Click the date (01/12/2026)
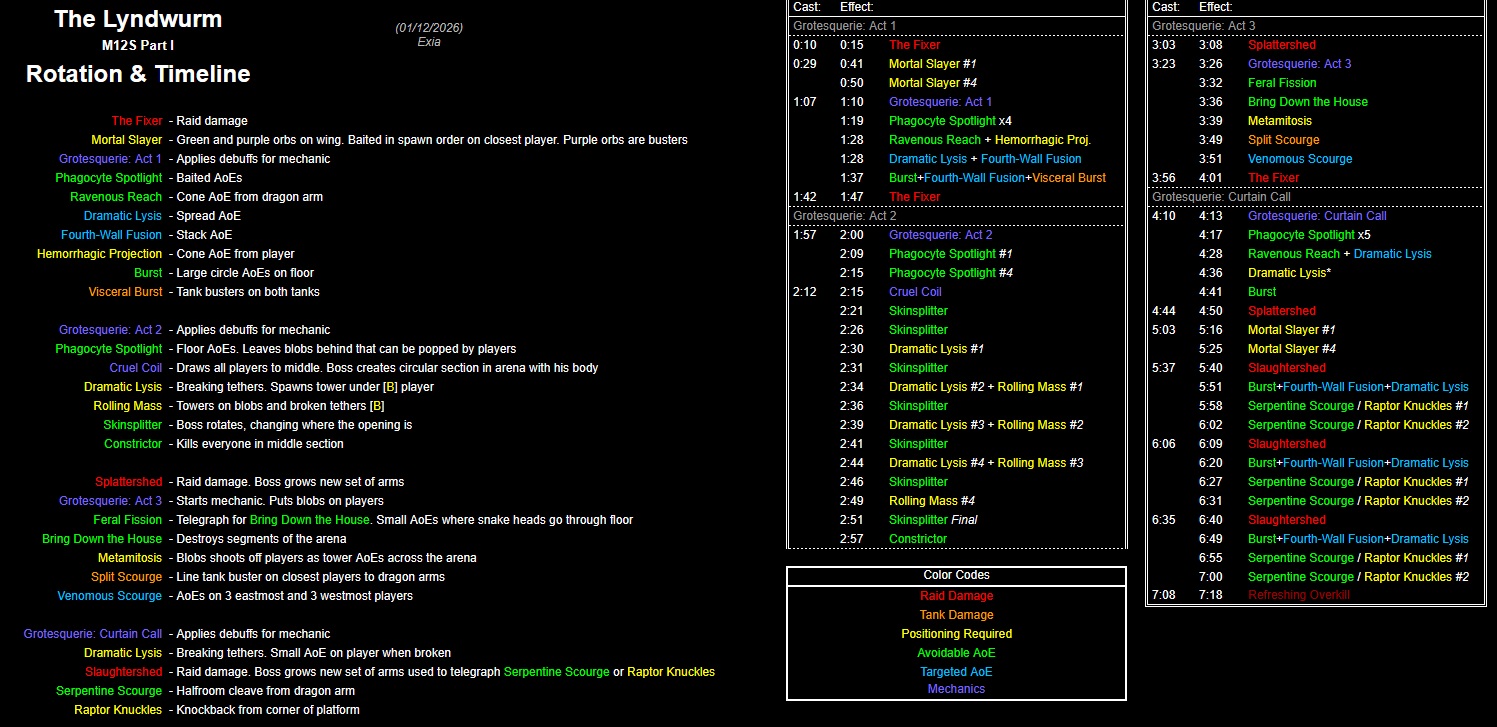 coord(429,28)
